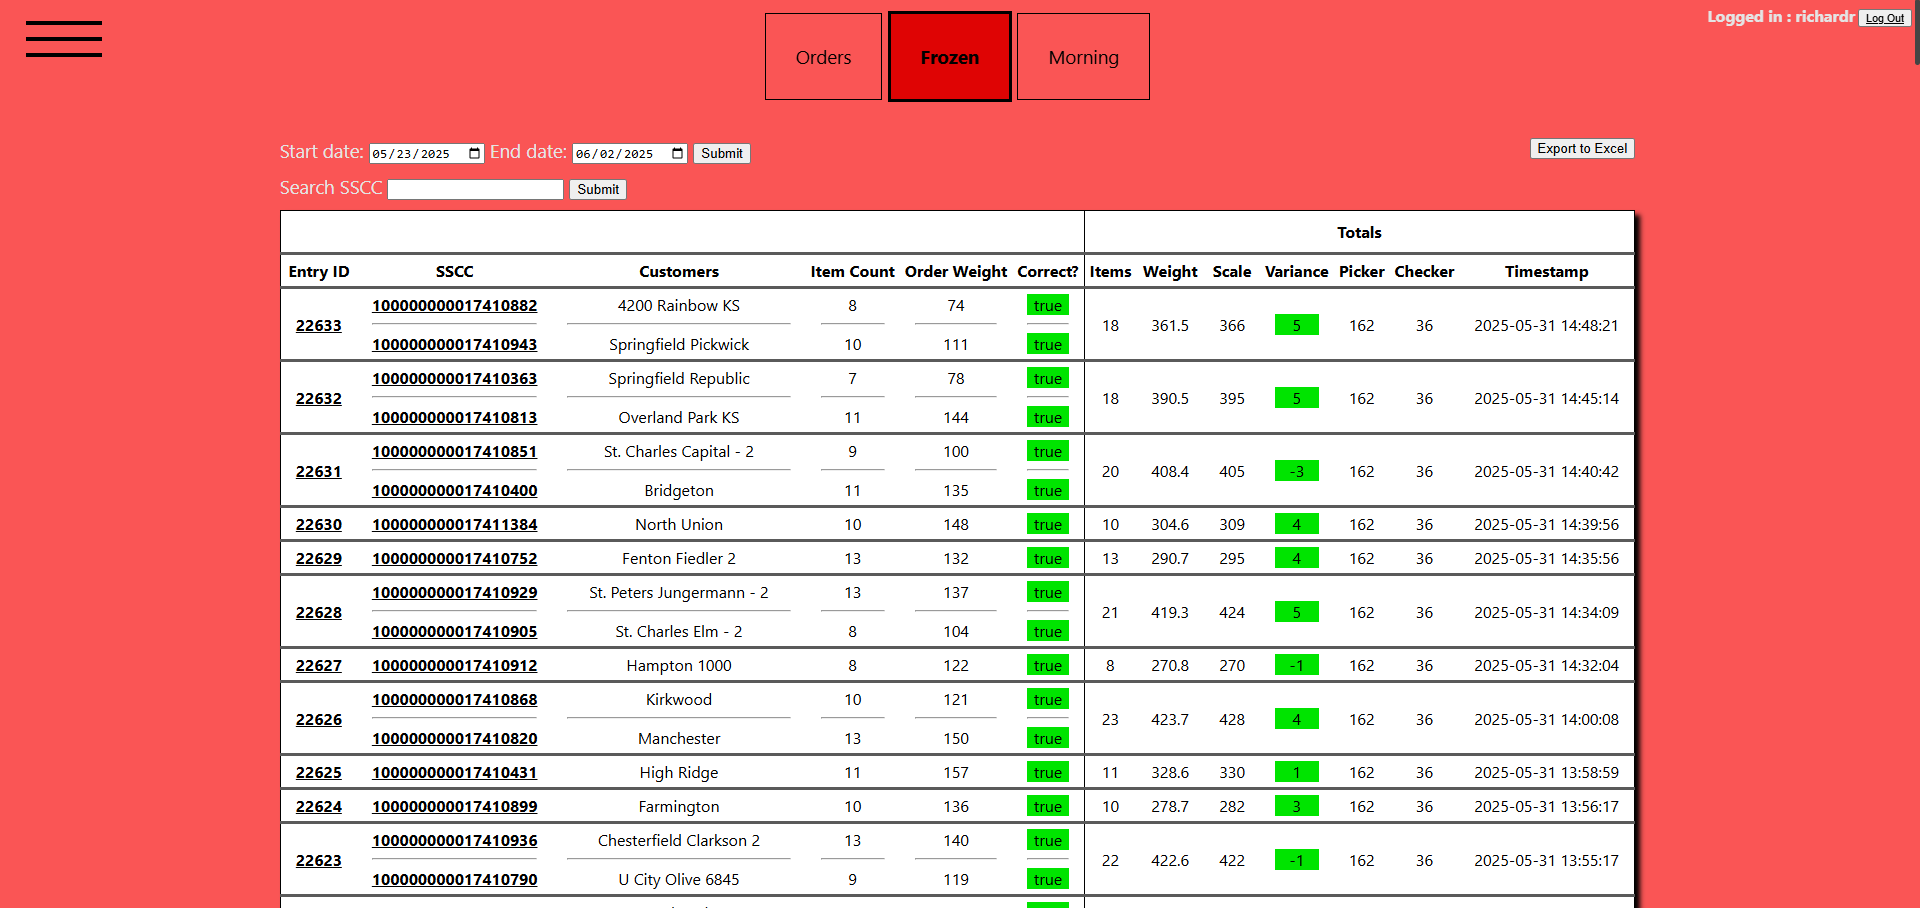Open SSCC link 100000000017411384
The height and width of the screenshot is (908, 1920).
coord(454,525)
